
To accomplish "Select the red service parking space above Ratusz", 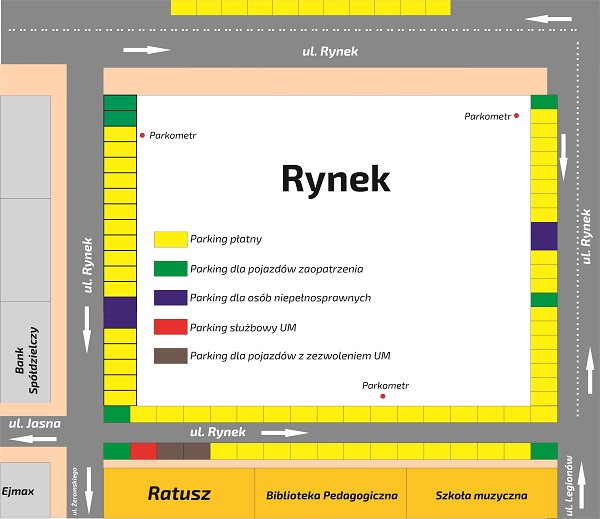I will pos(143,451).
